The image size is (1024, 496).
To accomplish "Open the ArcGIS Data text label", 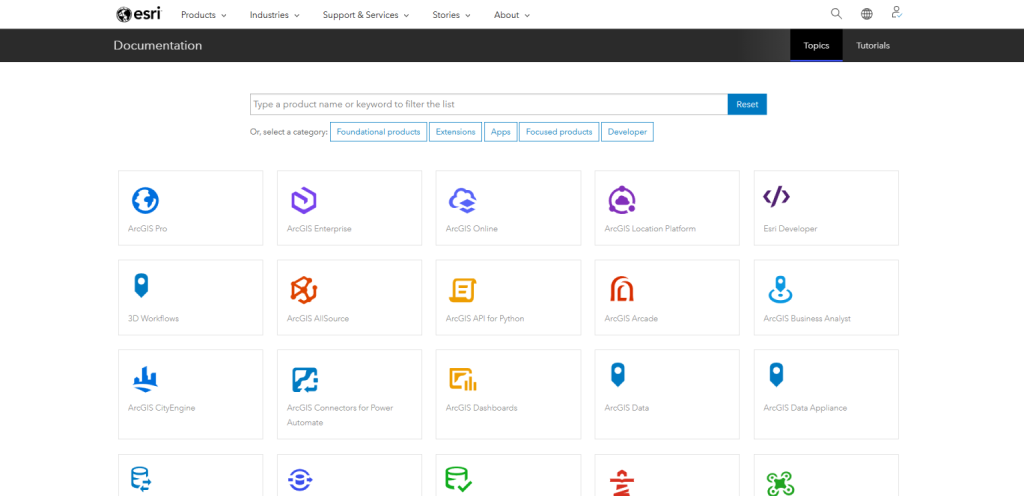I will (626, 408).
